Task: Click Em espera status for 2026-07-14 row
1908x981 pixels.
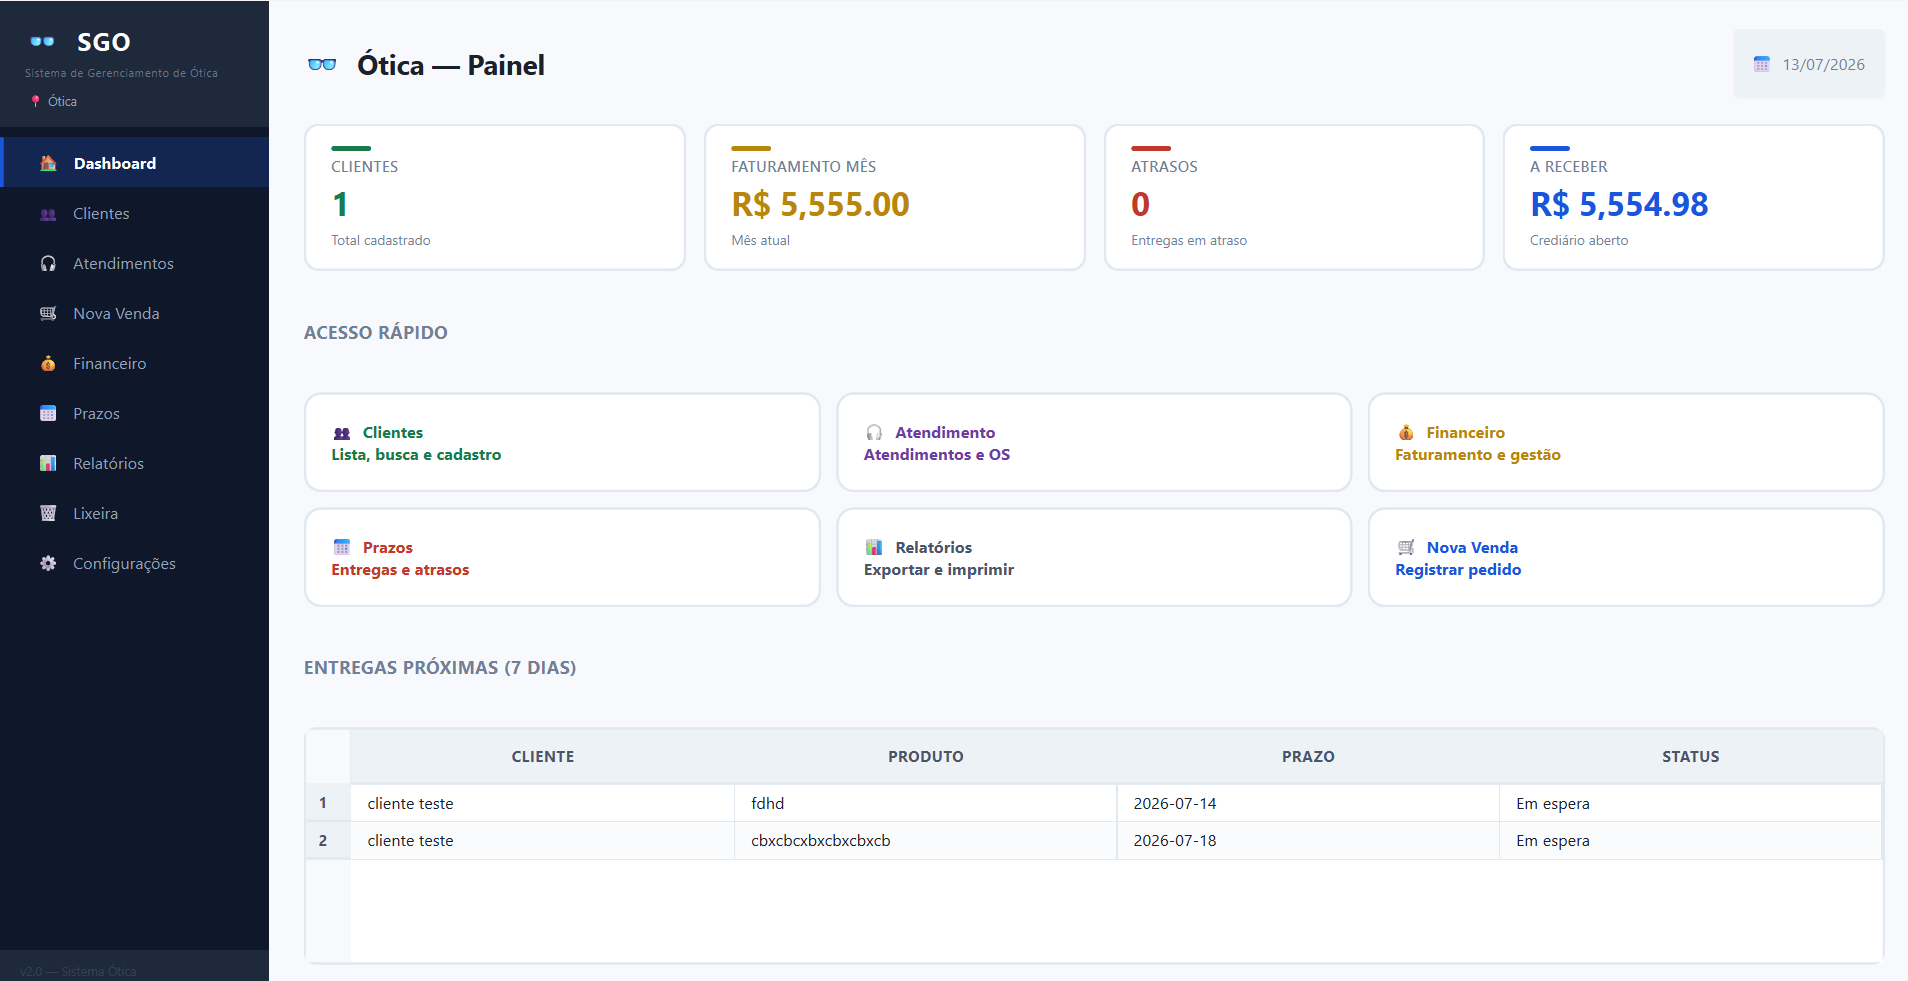Action: tap(1691, 803)
